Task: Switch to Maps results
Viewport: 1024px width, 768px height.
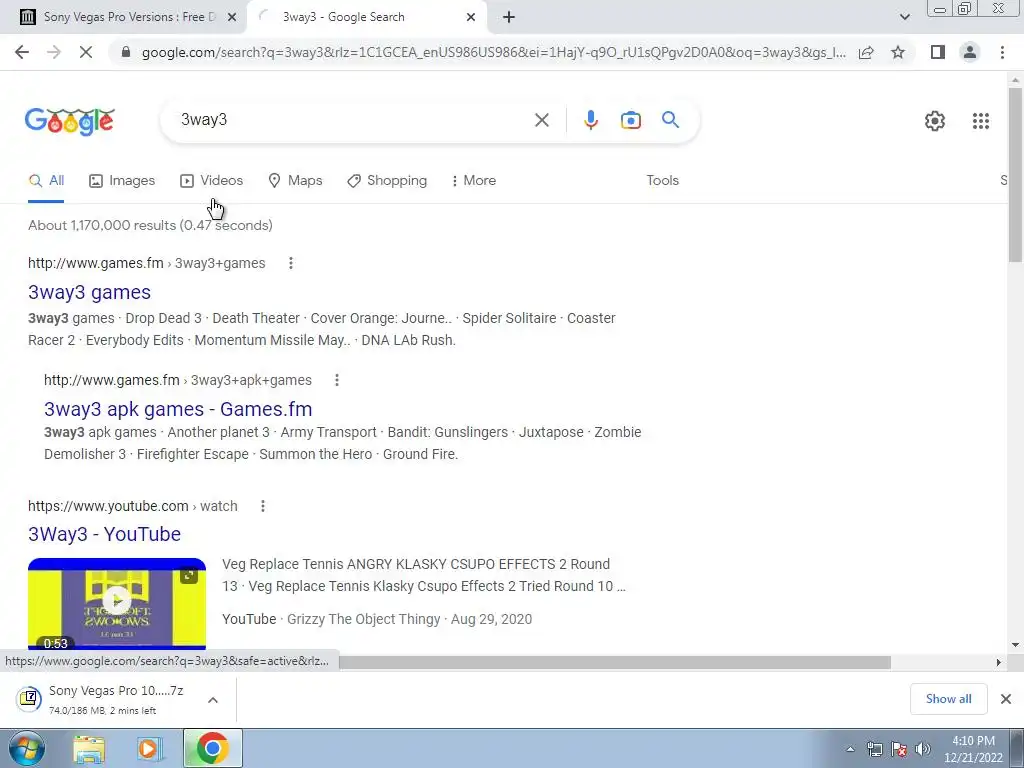Action: point(295,181)
